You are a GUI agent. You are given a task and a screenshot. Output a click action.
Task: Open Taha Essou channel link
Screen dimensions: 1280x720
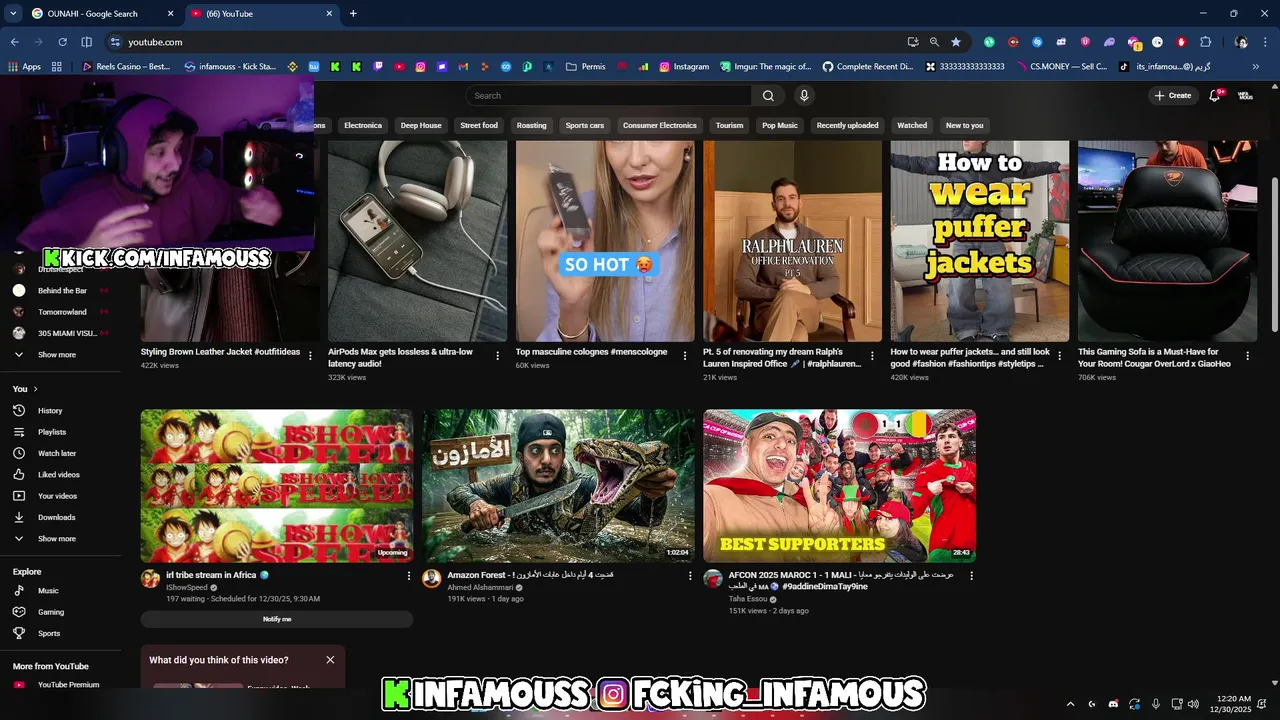pos(749,599)
